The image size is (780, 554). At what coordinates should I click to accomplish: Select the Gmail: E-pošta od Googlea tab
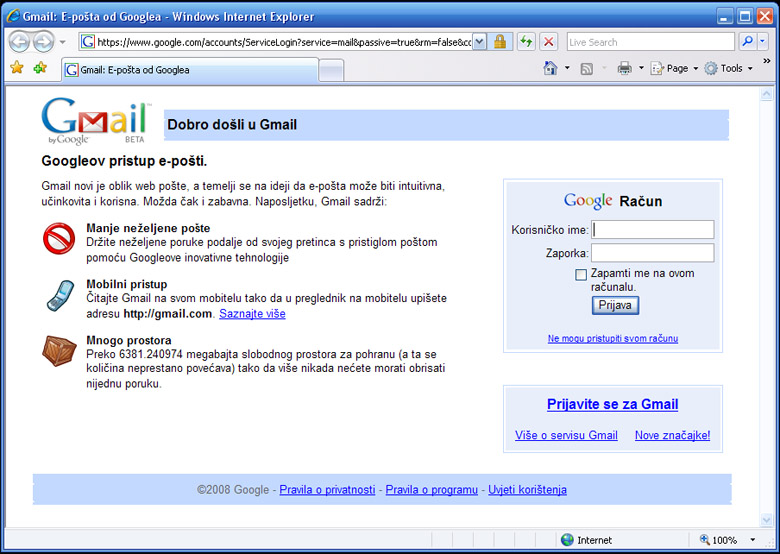coord(190,70)
